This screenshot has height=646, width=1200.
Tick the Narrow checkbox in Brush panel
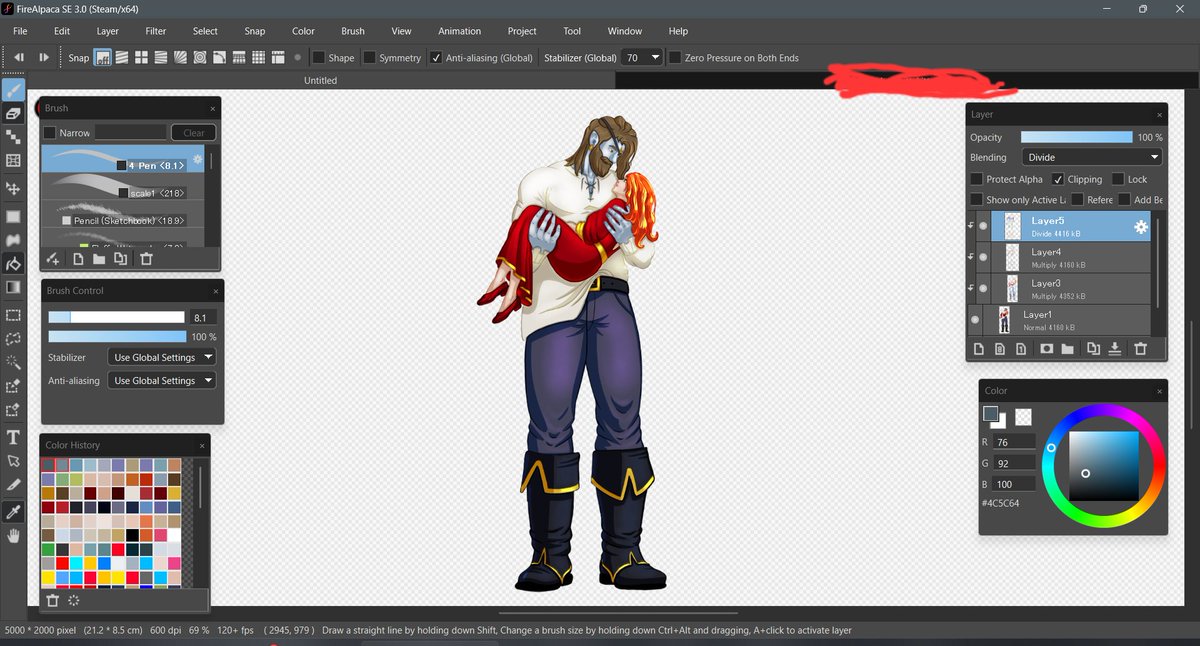point(50,132)
